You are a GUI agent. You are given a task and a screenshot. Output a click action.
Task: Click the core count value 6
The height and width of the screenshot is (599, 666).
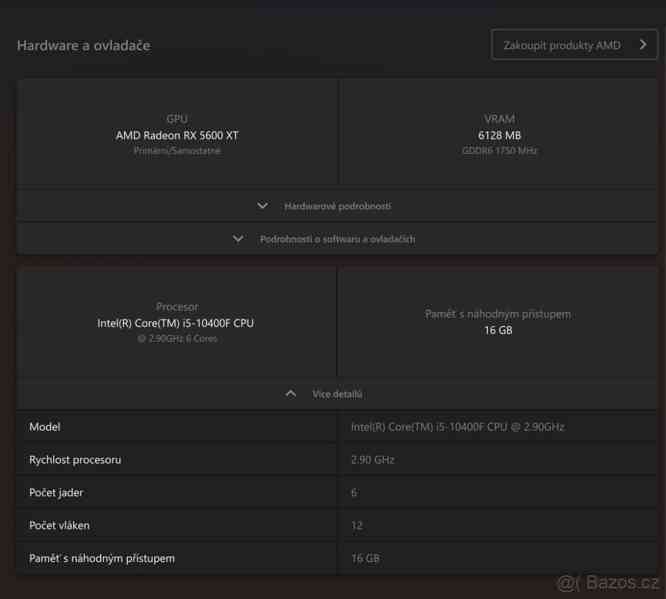[x=354, y=493]
